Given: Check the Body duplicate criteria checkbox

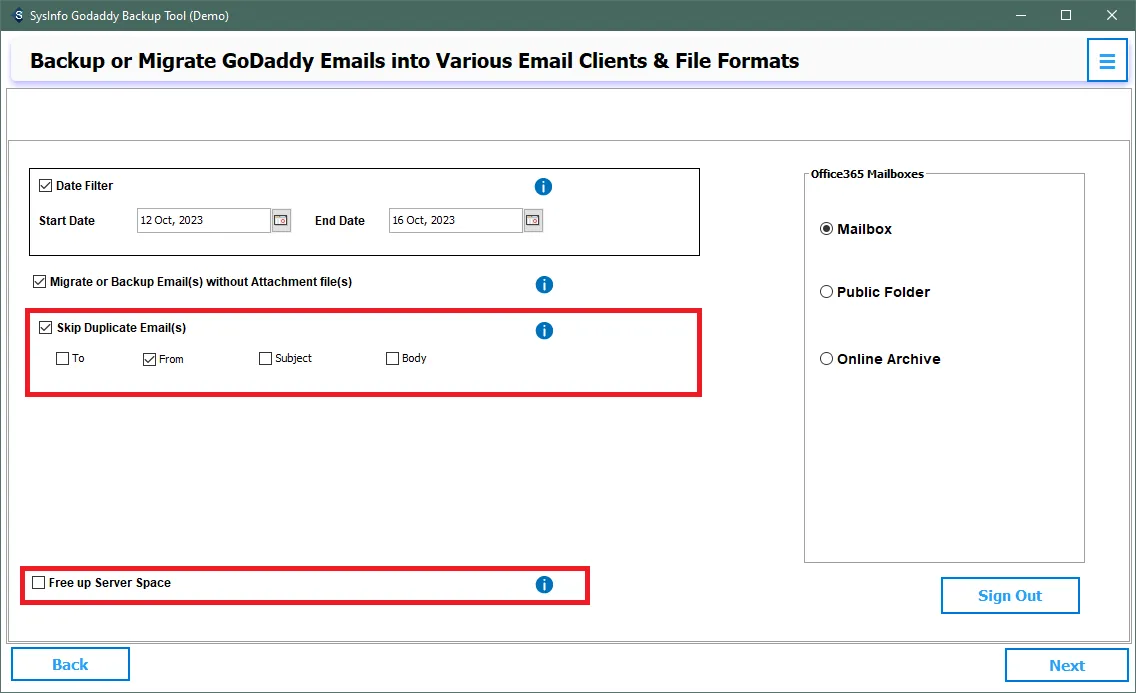Looking at the screenshot, I should pyautogui.click(x=393, y=358).
